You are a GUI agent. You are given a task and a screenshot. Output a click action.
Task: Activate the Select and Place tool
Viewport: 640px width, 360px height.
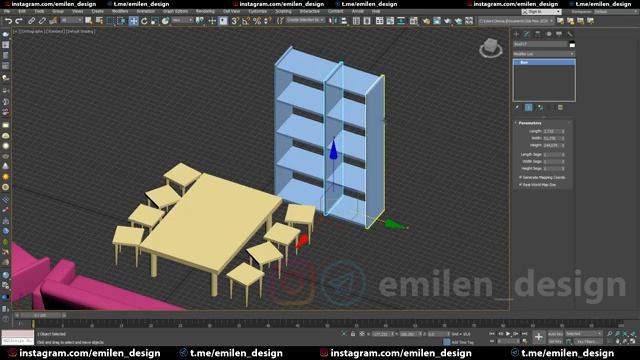pyautogui.click(x=165, y=21)
